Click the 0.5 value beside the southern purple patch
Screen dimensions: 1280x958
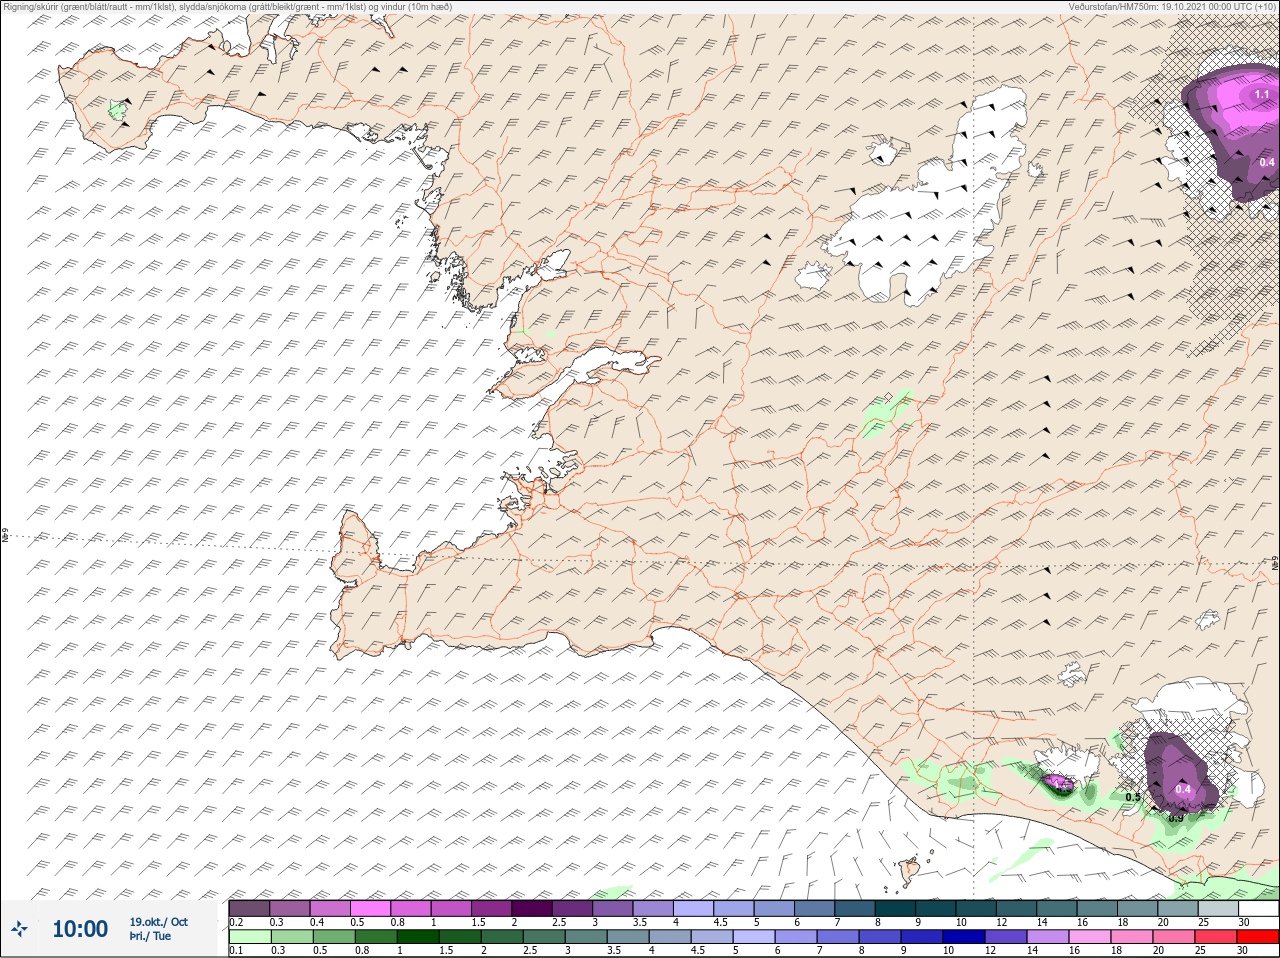(1133, 797)
